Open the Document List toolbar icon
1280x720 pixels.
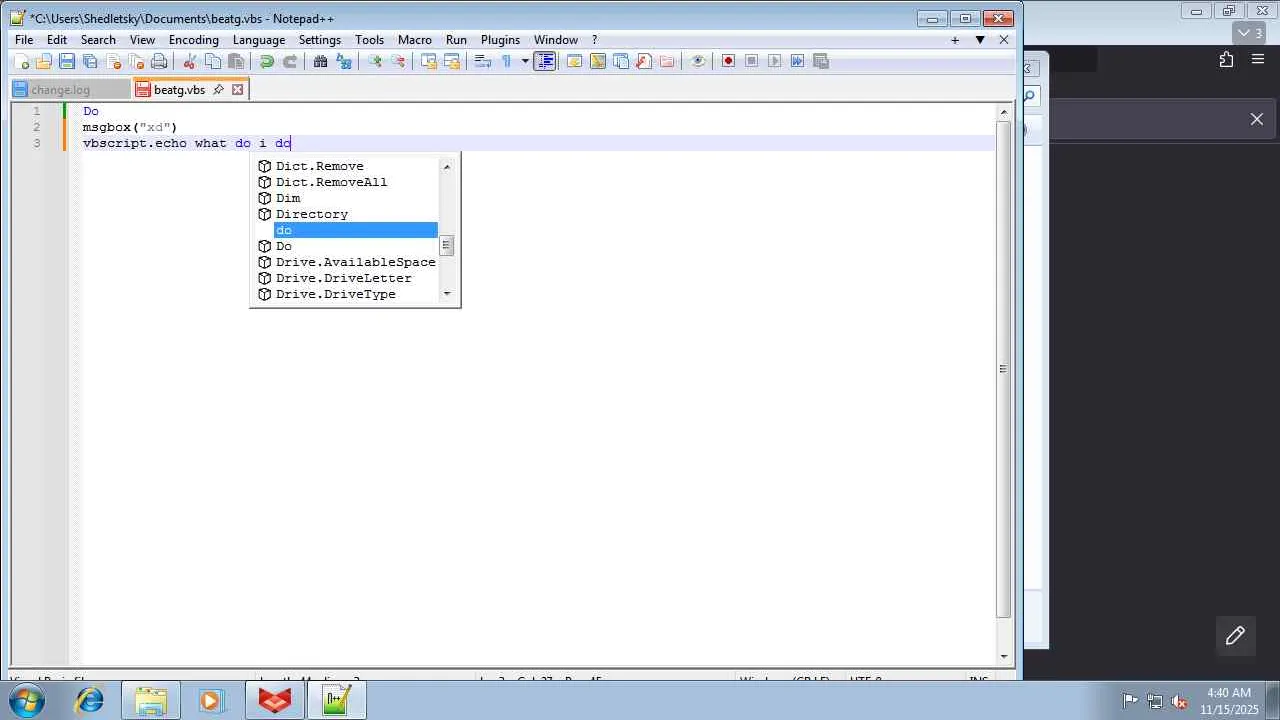(620, 61)
